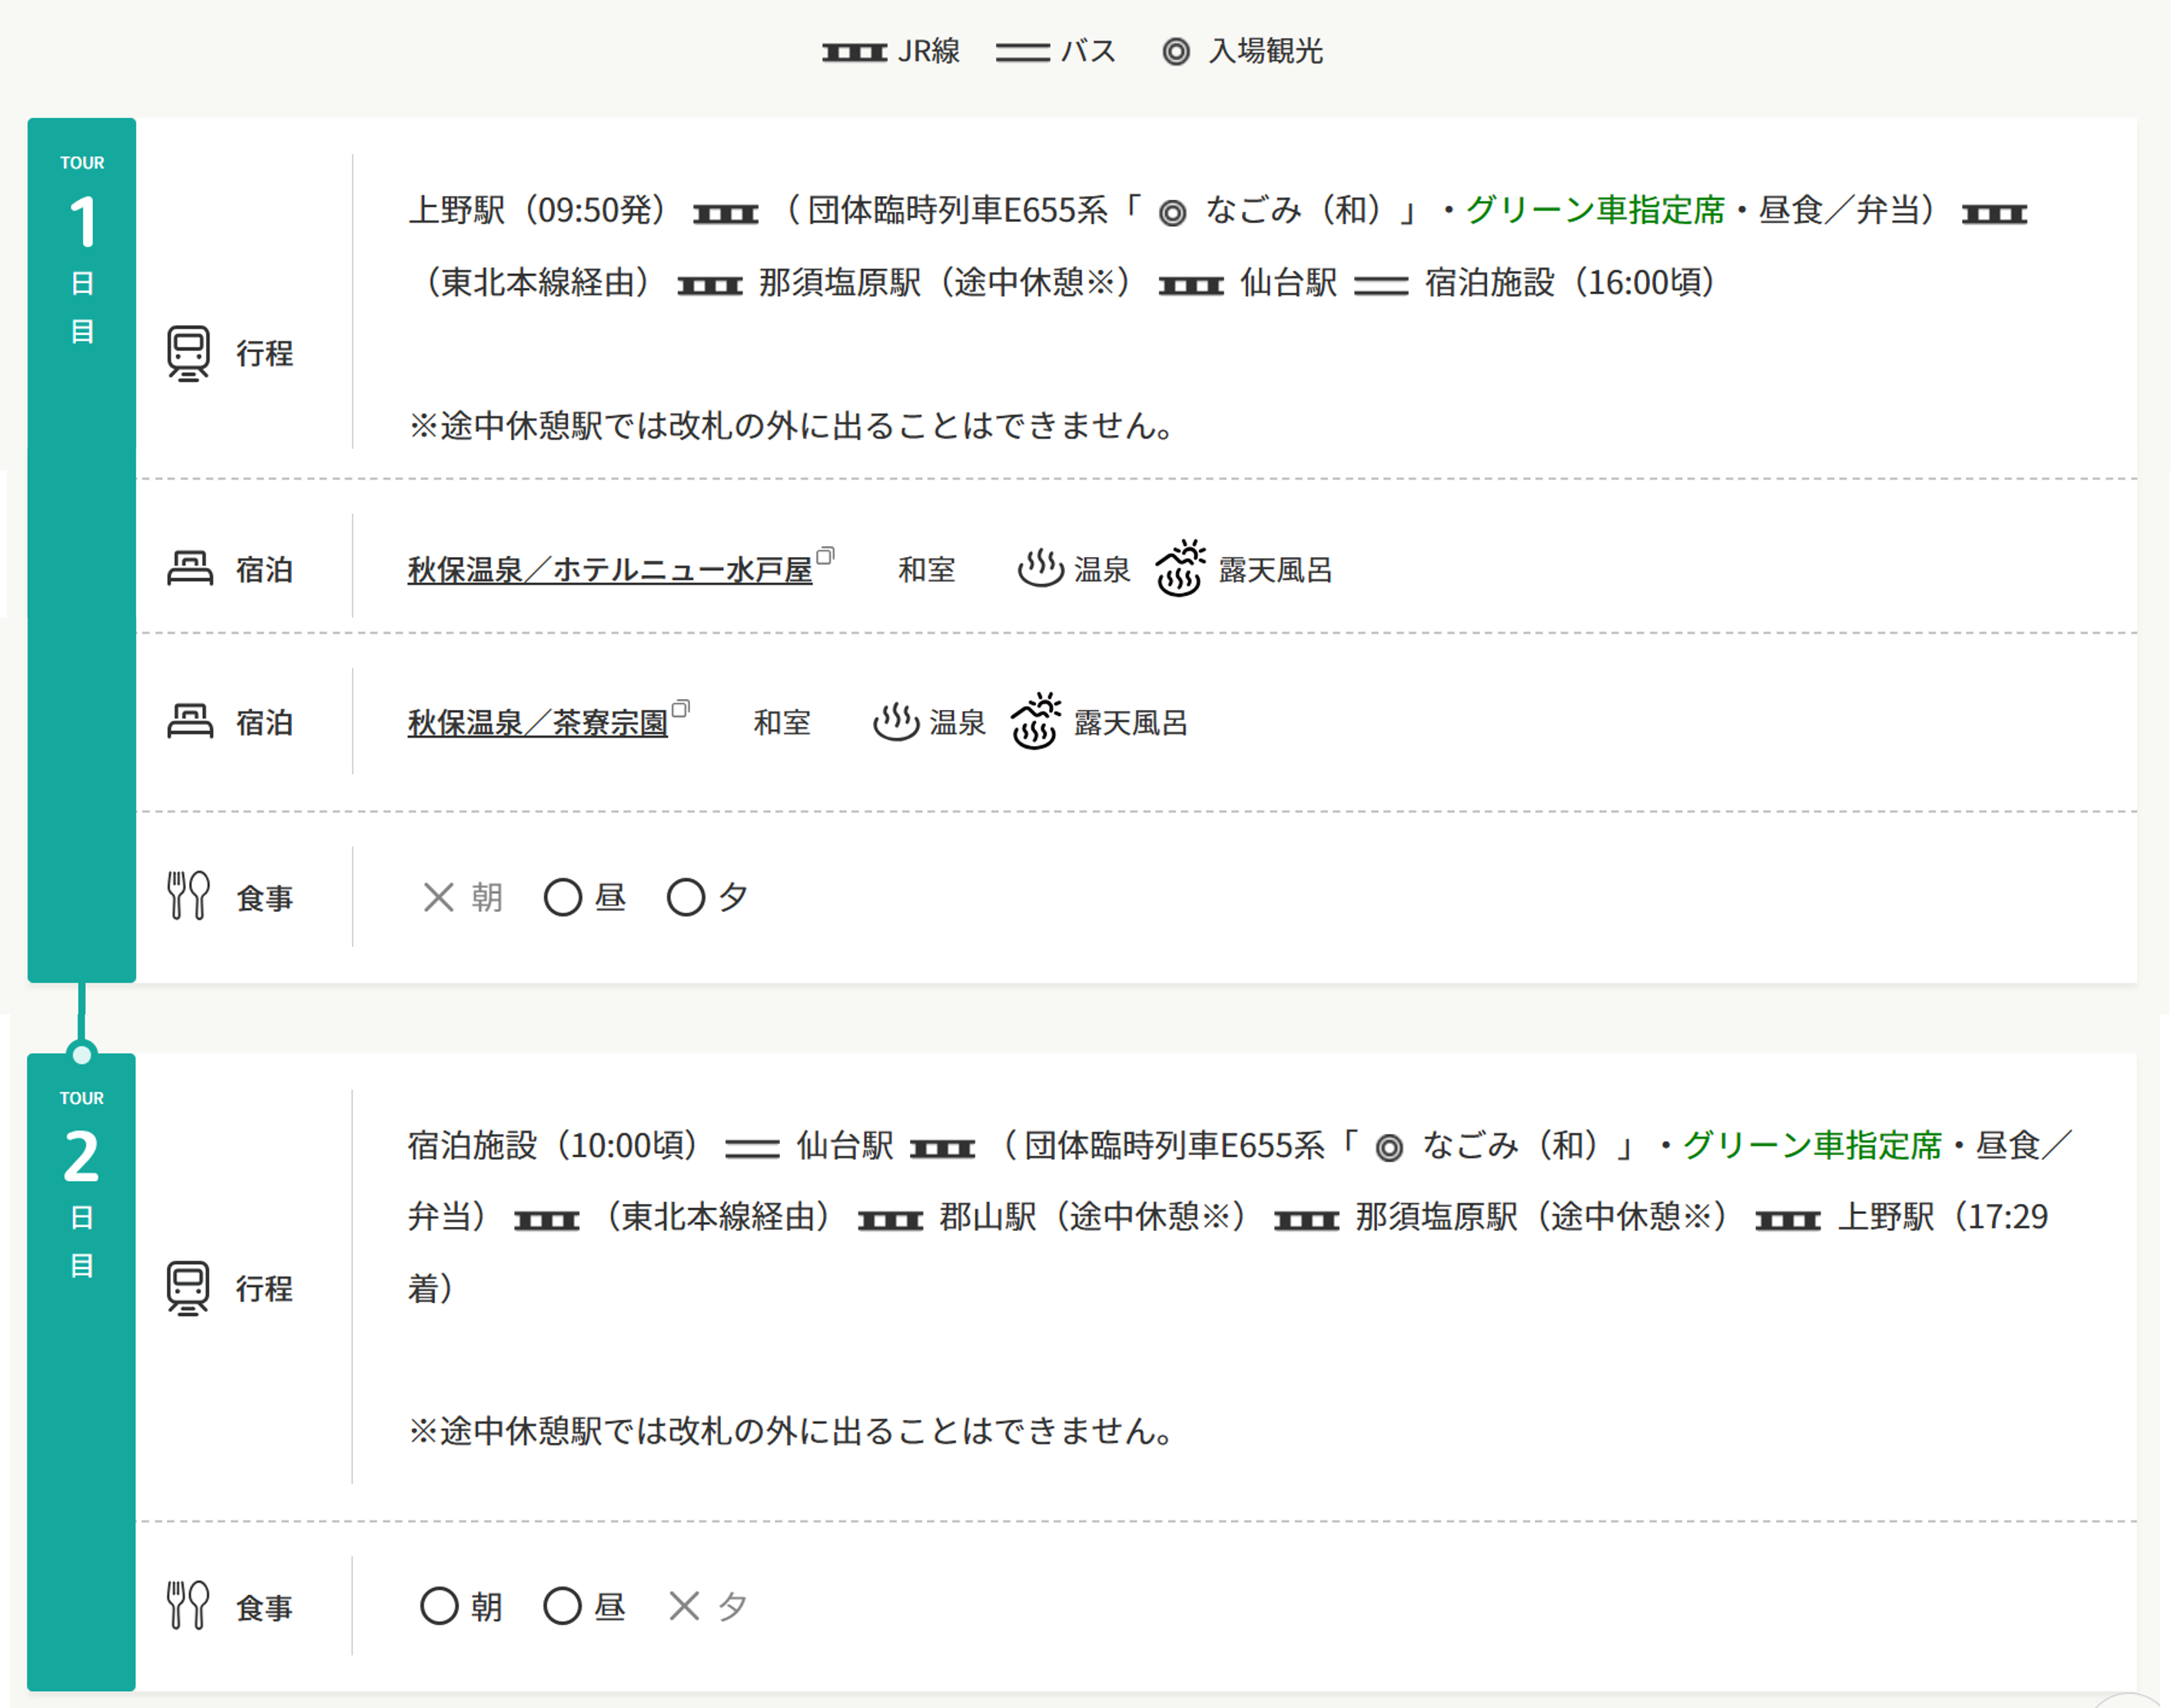Image resolution: width=2171 pixels, height=1708 pixels.
Task: Select the TOUR 2日目 side tab
Action: [x=82, y=1372]
